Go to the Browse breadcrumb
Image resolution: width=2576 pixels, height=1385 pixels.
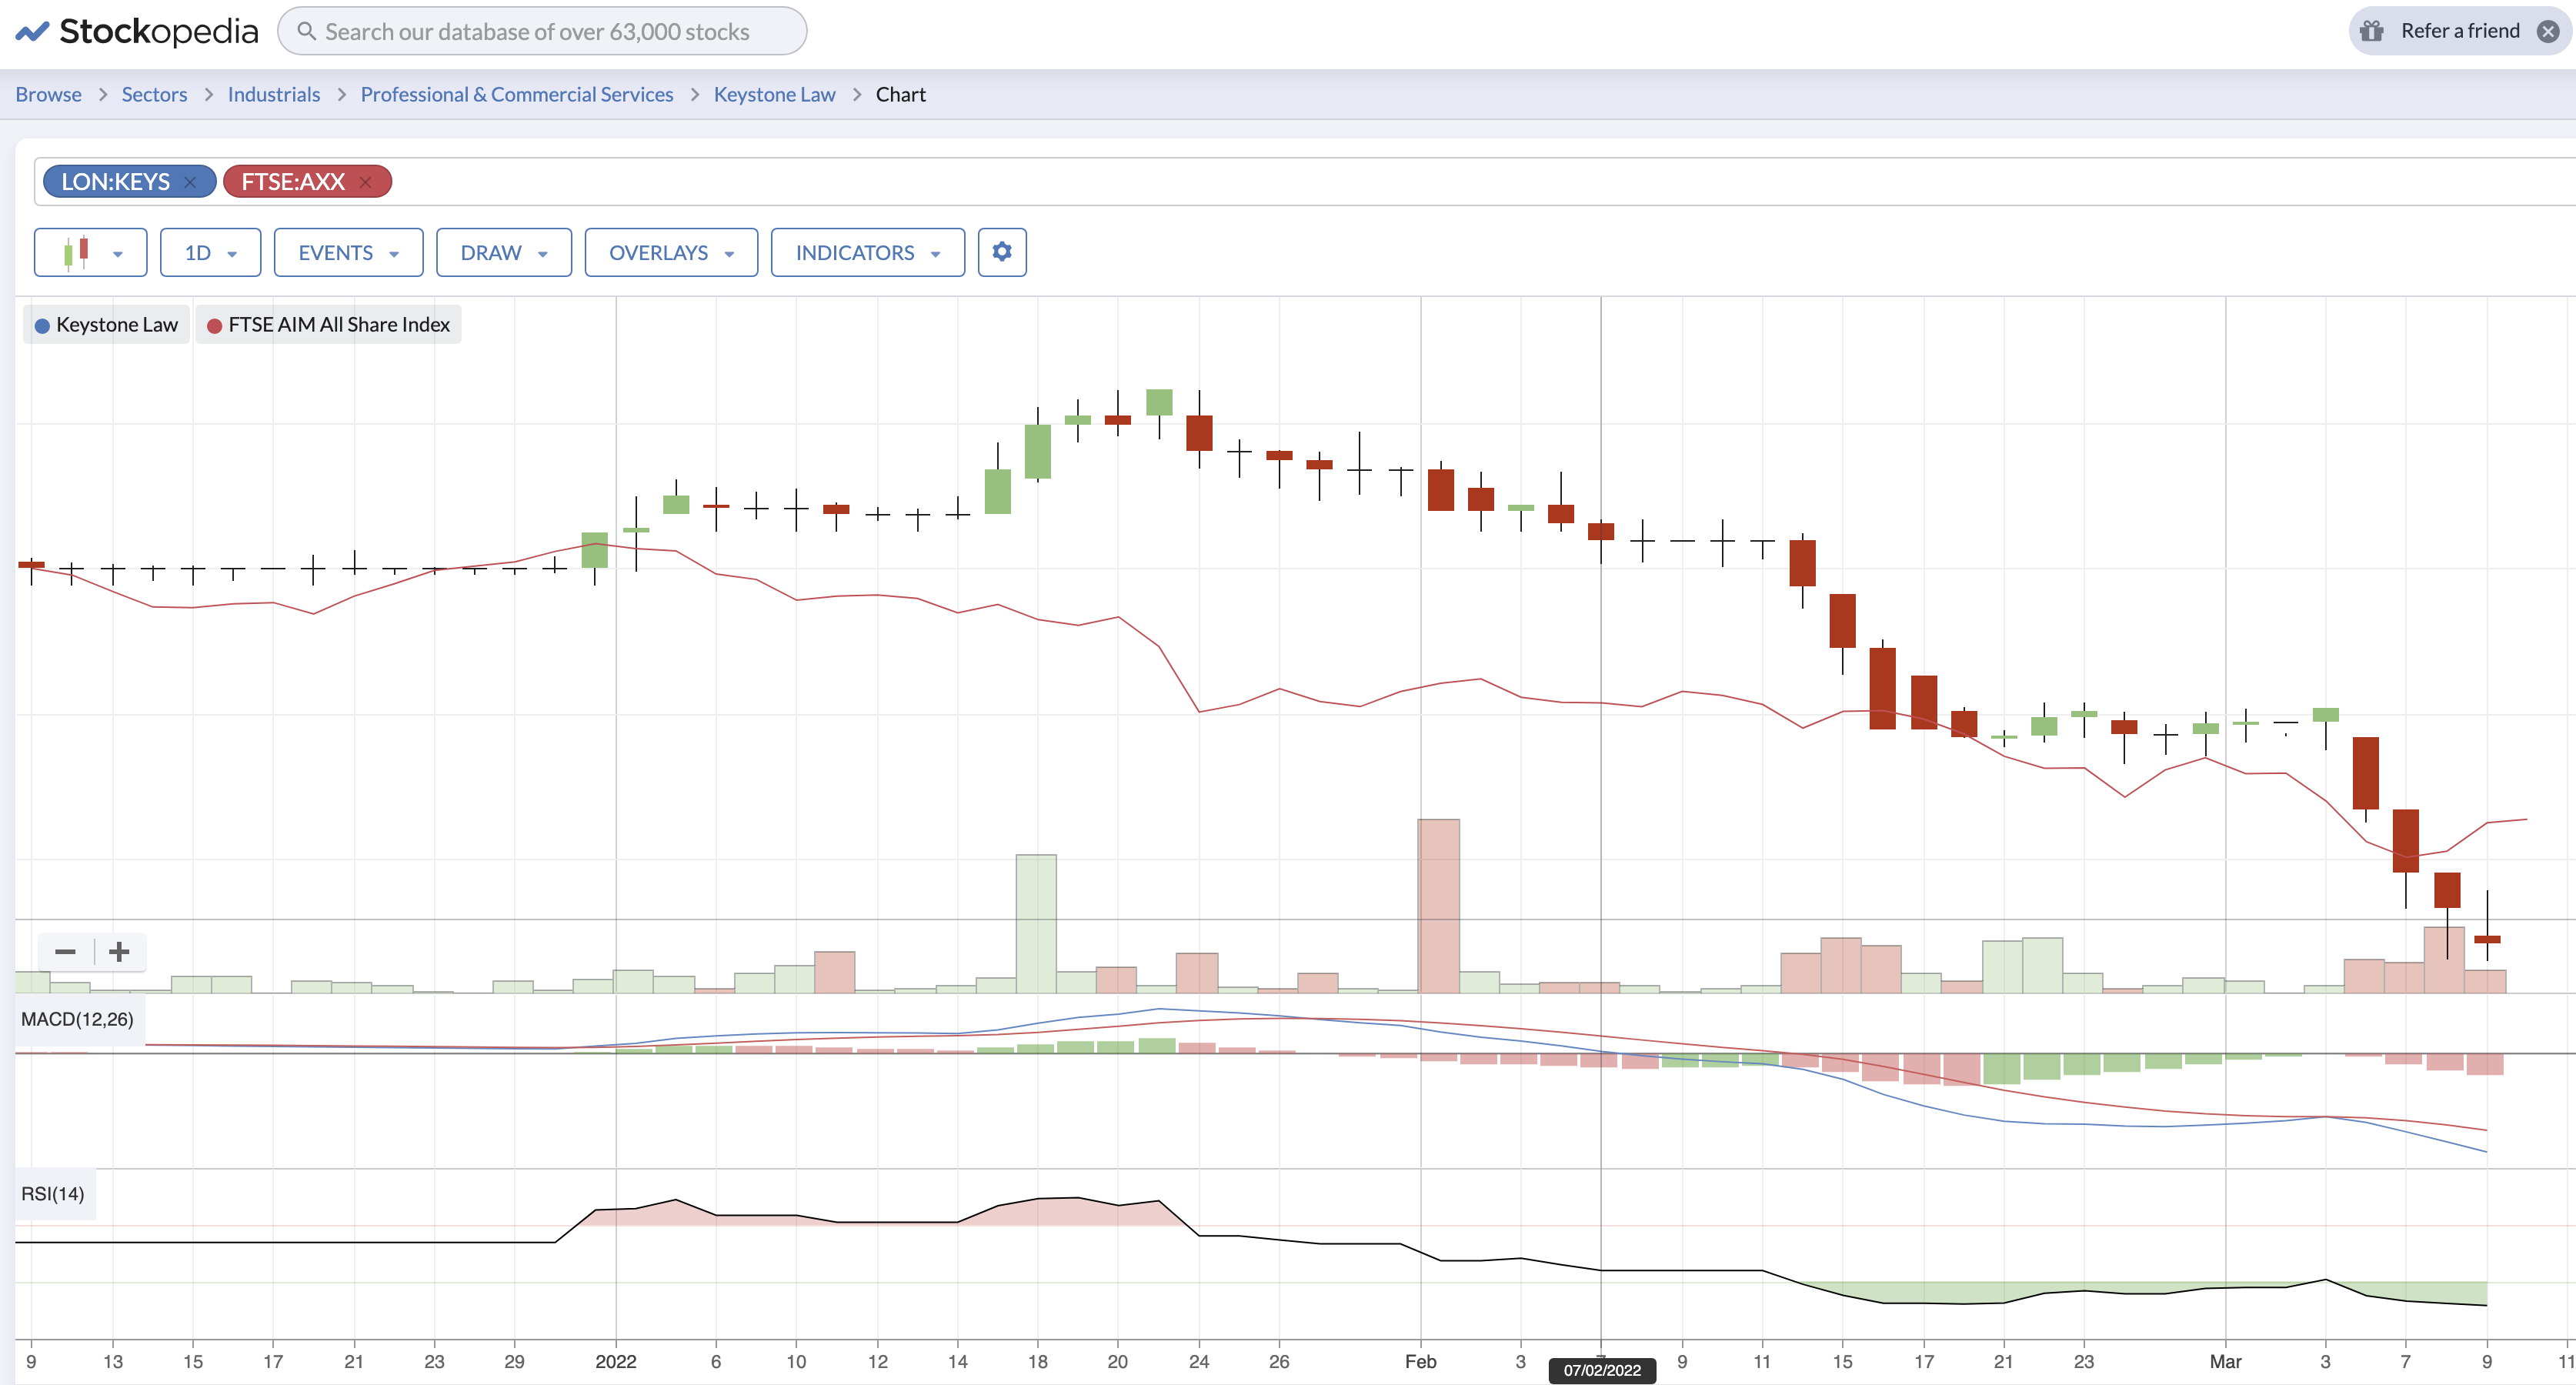48,94
